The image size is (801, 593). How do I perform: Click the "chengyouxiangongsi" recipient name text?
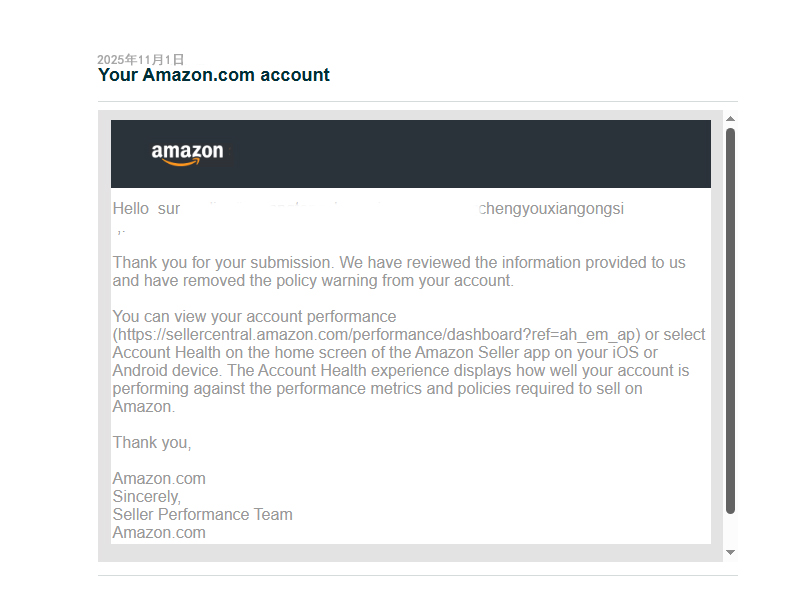(x=551, y=209)
